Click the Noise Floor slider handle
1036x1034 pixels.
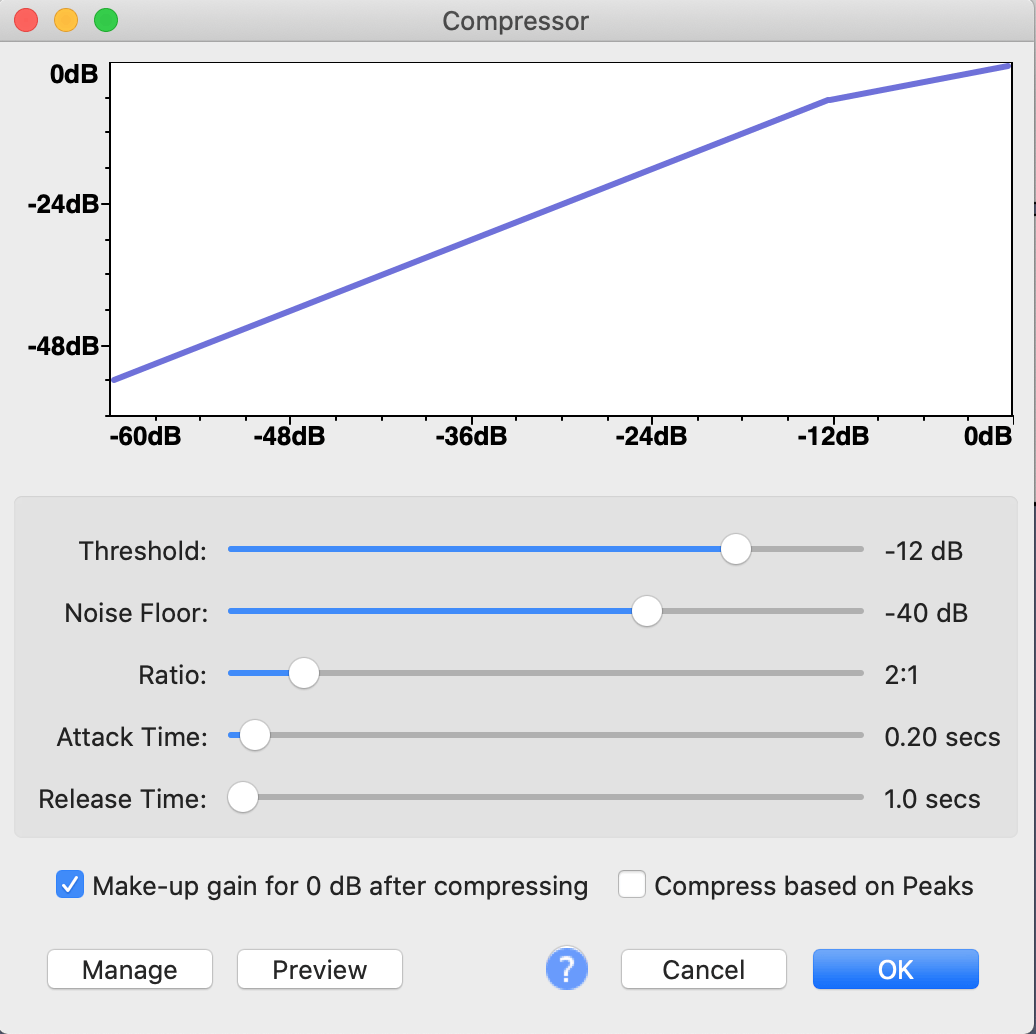(646, 611)
